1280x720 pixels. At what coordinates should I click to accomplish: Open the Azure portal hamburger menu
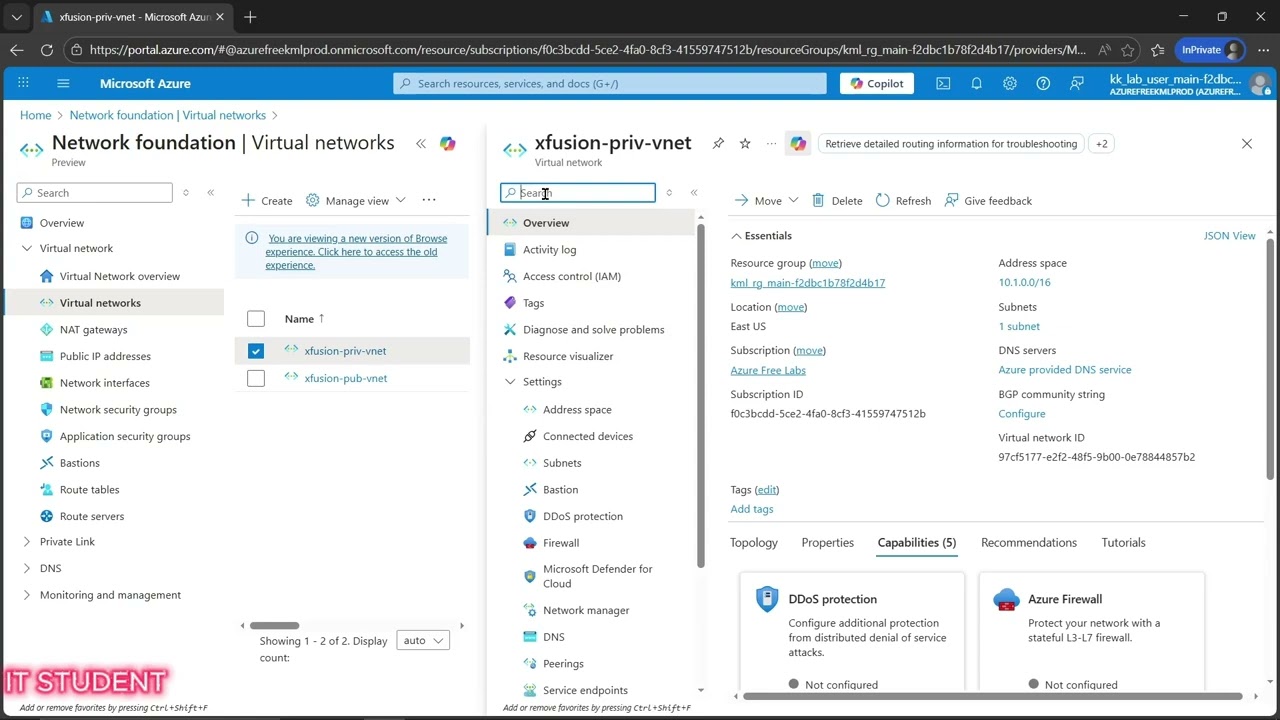[x=63, y=84]
